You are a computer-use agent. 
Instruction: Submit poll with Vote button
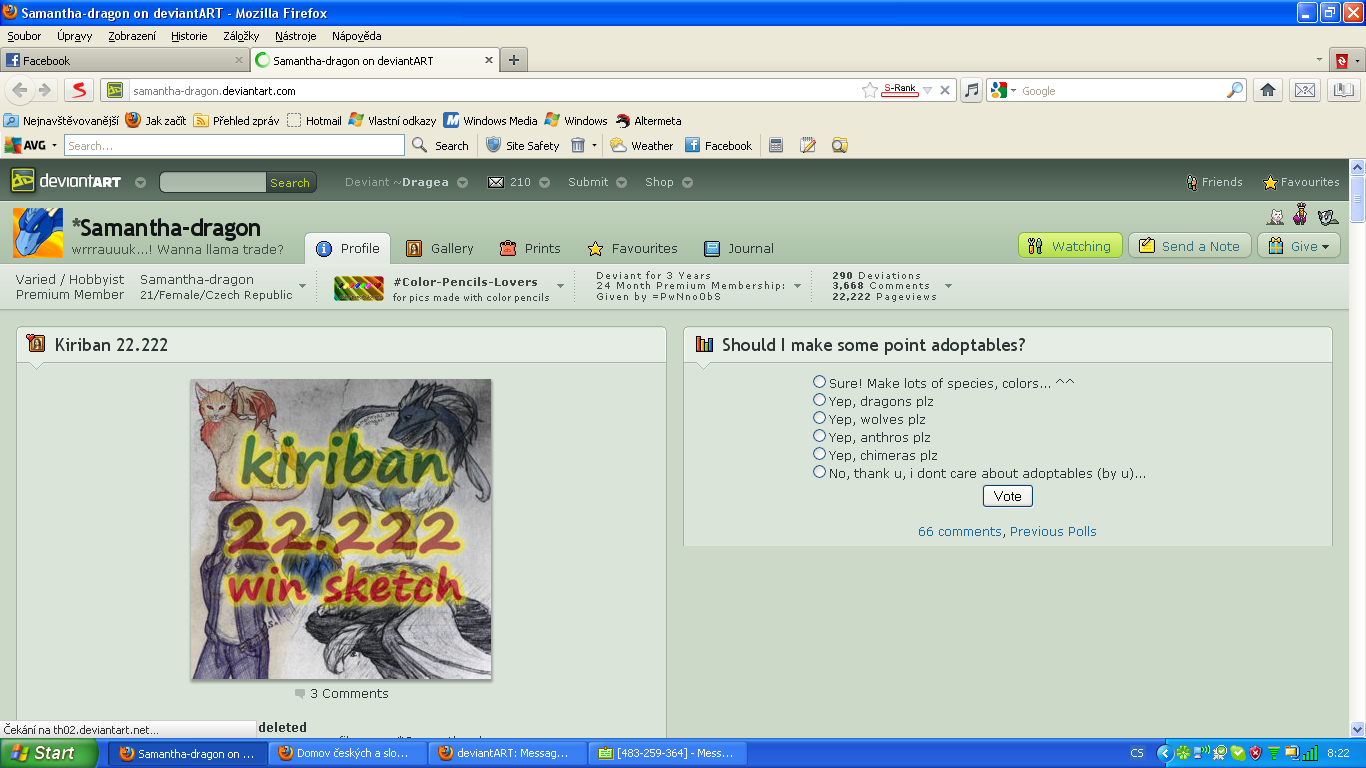point(1008,496)
